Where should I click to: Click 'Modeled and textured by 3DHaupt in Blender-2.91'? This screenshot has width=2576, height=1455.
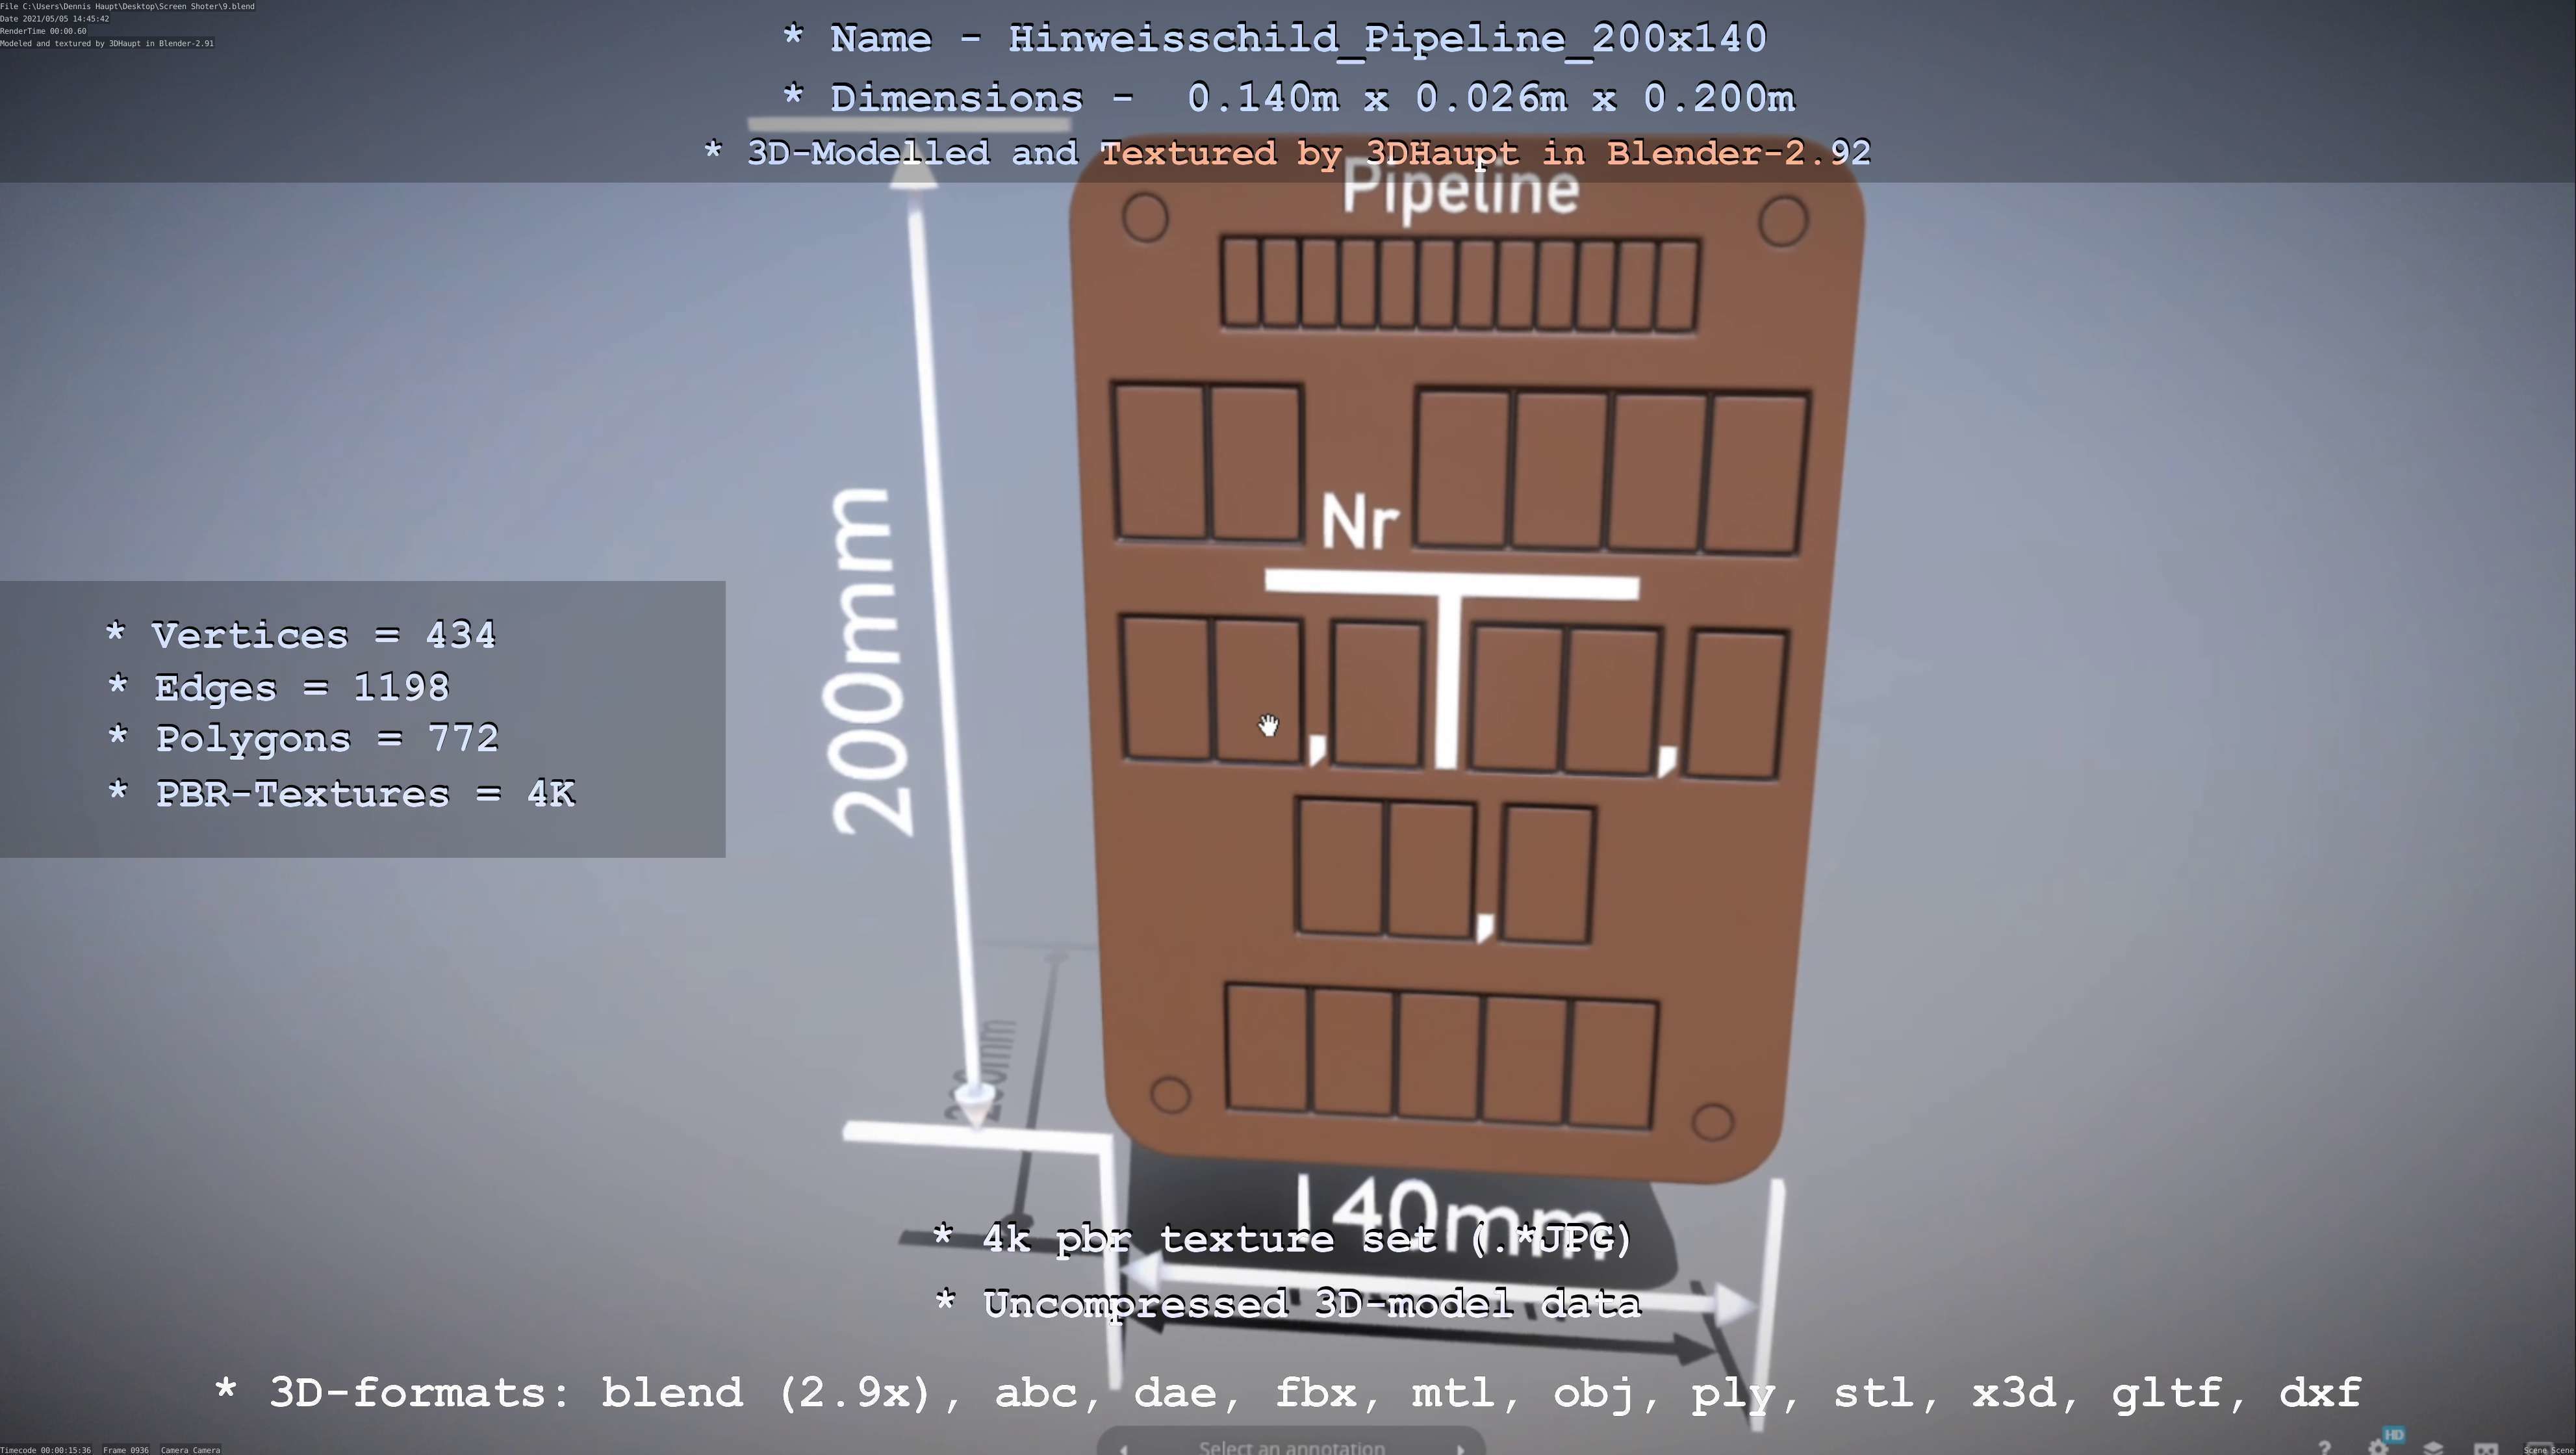pos(107,43)
